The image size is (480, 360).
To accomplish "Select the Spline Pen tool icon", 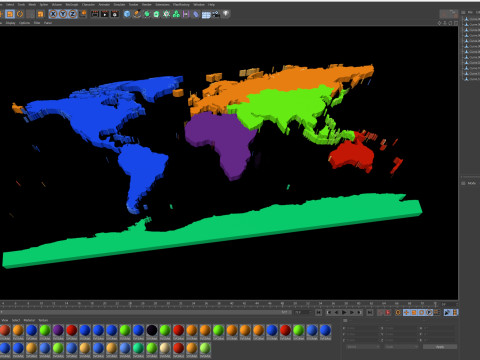I will [137, 14].
